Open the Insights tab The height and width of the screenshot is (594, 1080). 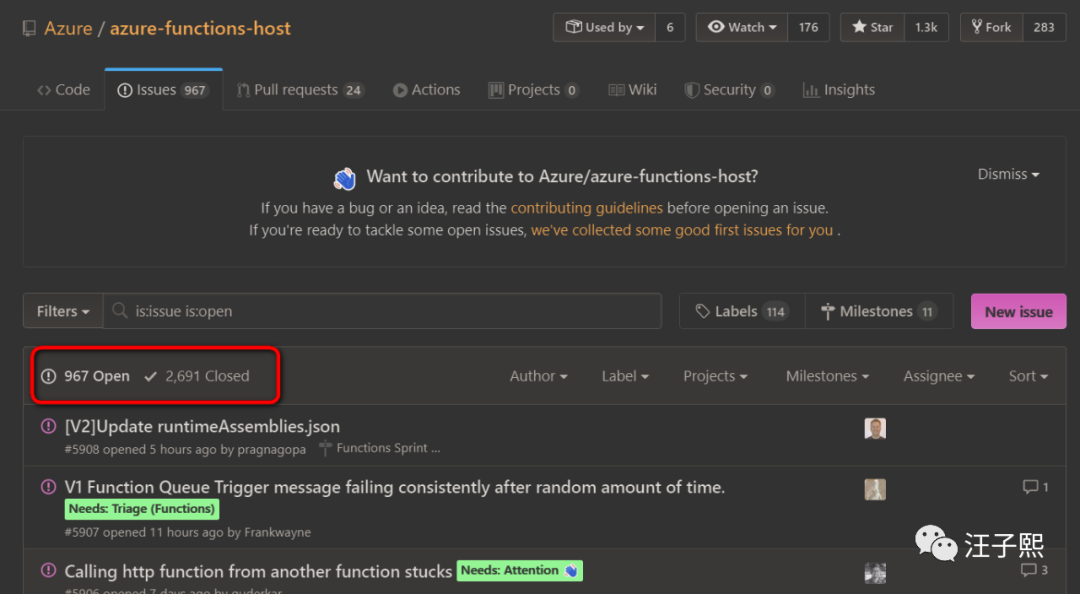coord(839,90)
